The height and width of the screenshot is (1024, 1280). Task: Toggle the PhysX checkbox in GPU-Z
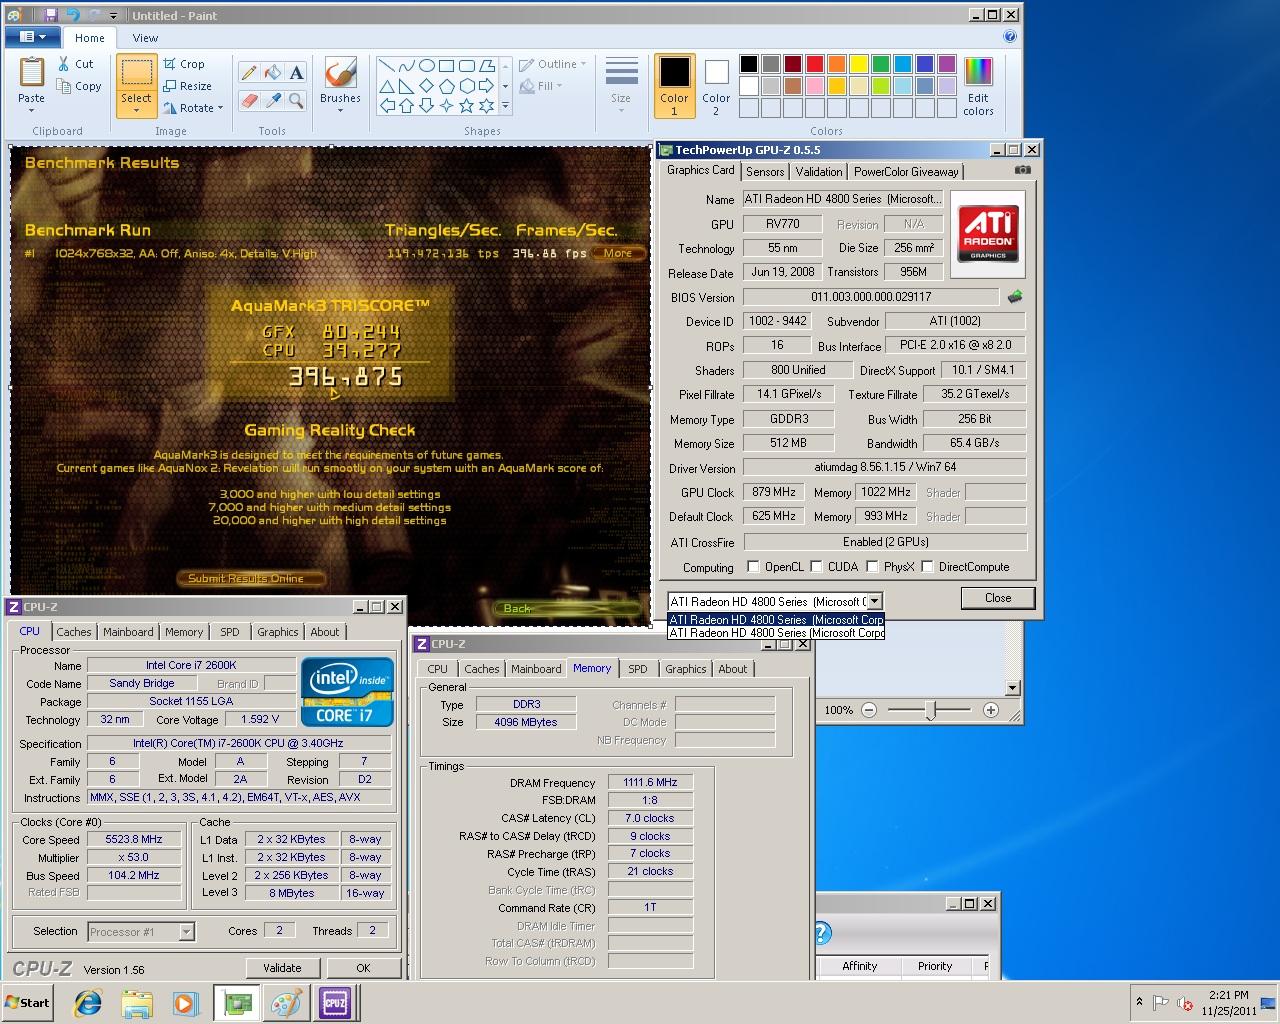(872, 567)
